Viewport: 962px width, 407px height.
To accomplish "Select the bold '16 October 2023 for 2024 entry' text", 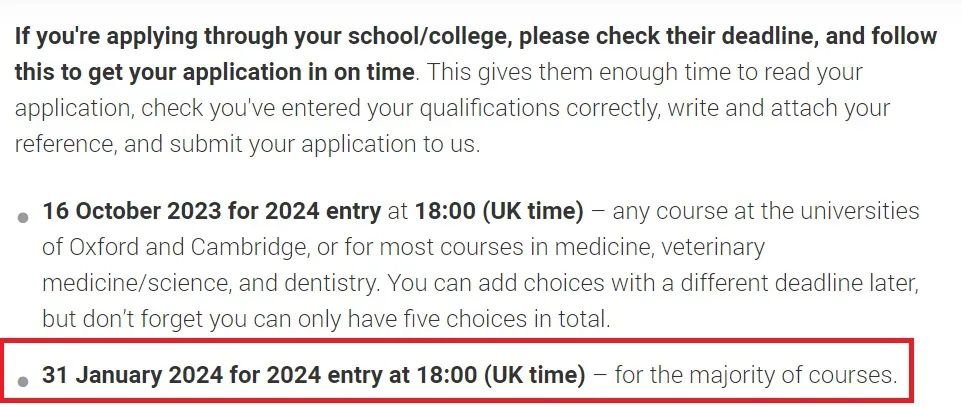I will tap(212, 212).
